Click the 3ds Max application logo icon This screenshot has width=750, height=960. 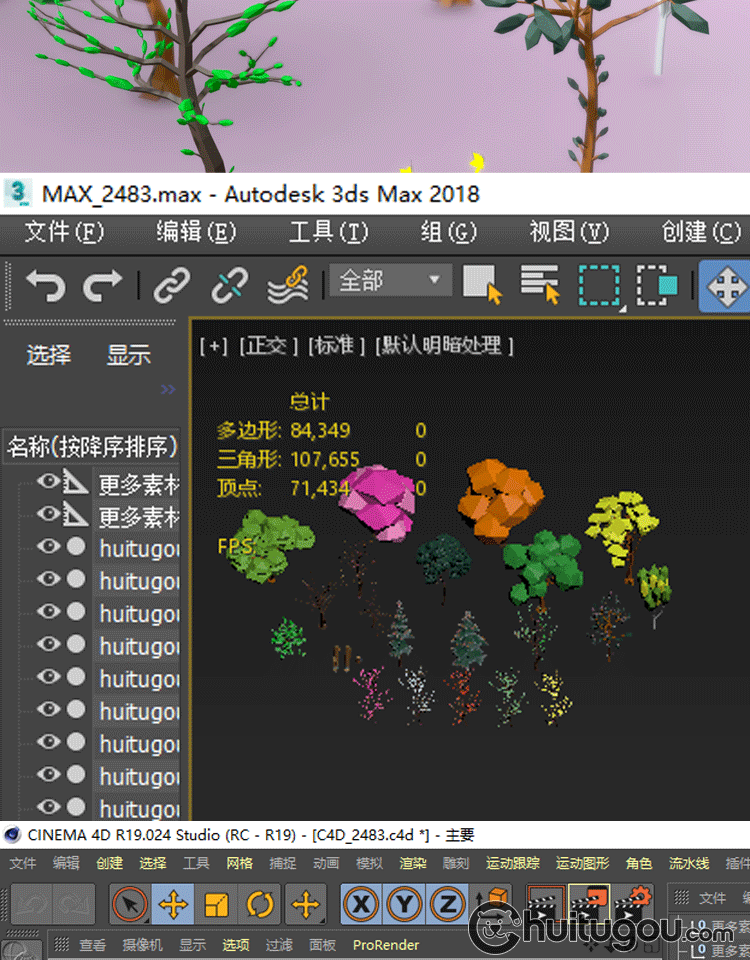coord(18,193)
